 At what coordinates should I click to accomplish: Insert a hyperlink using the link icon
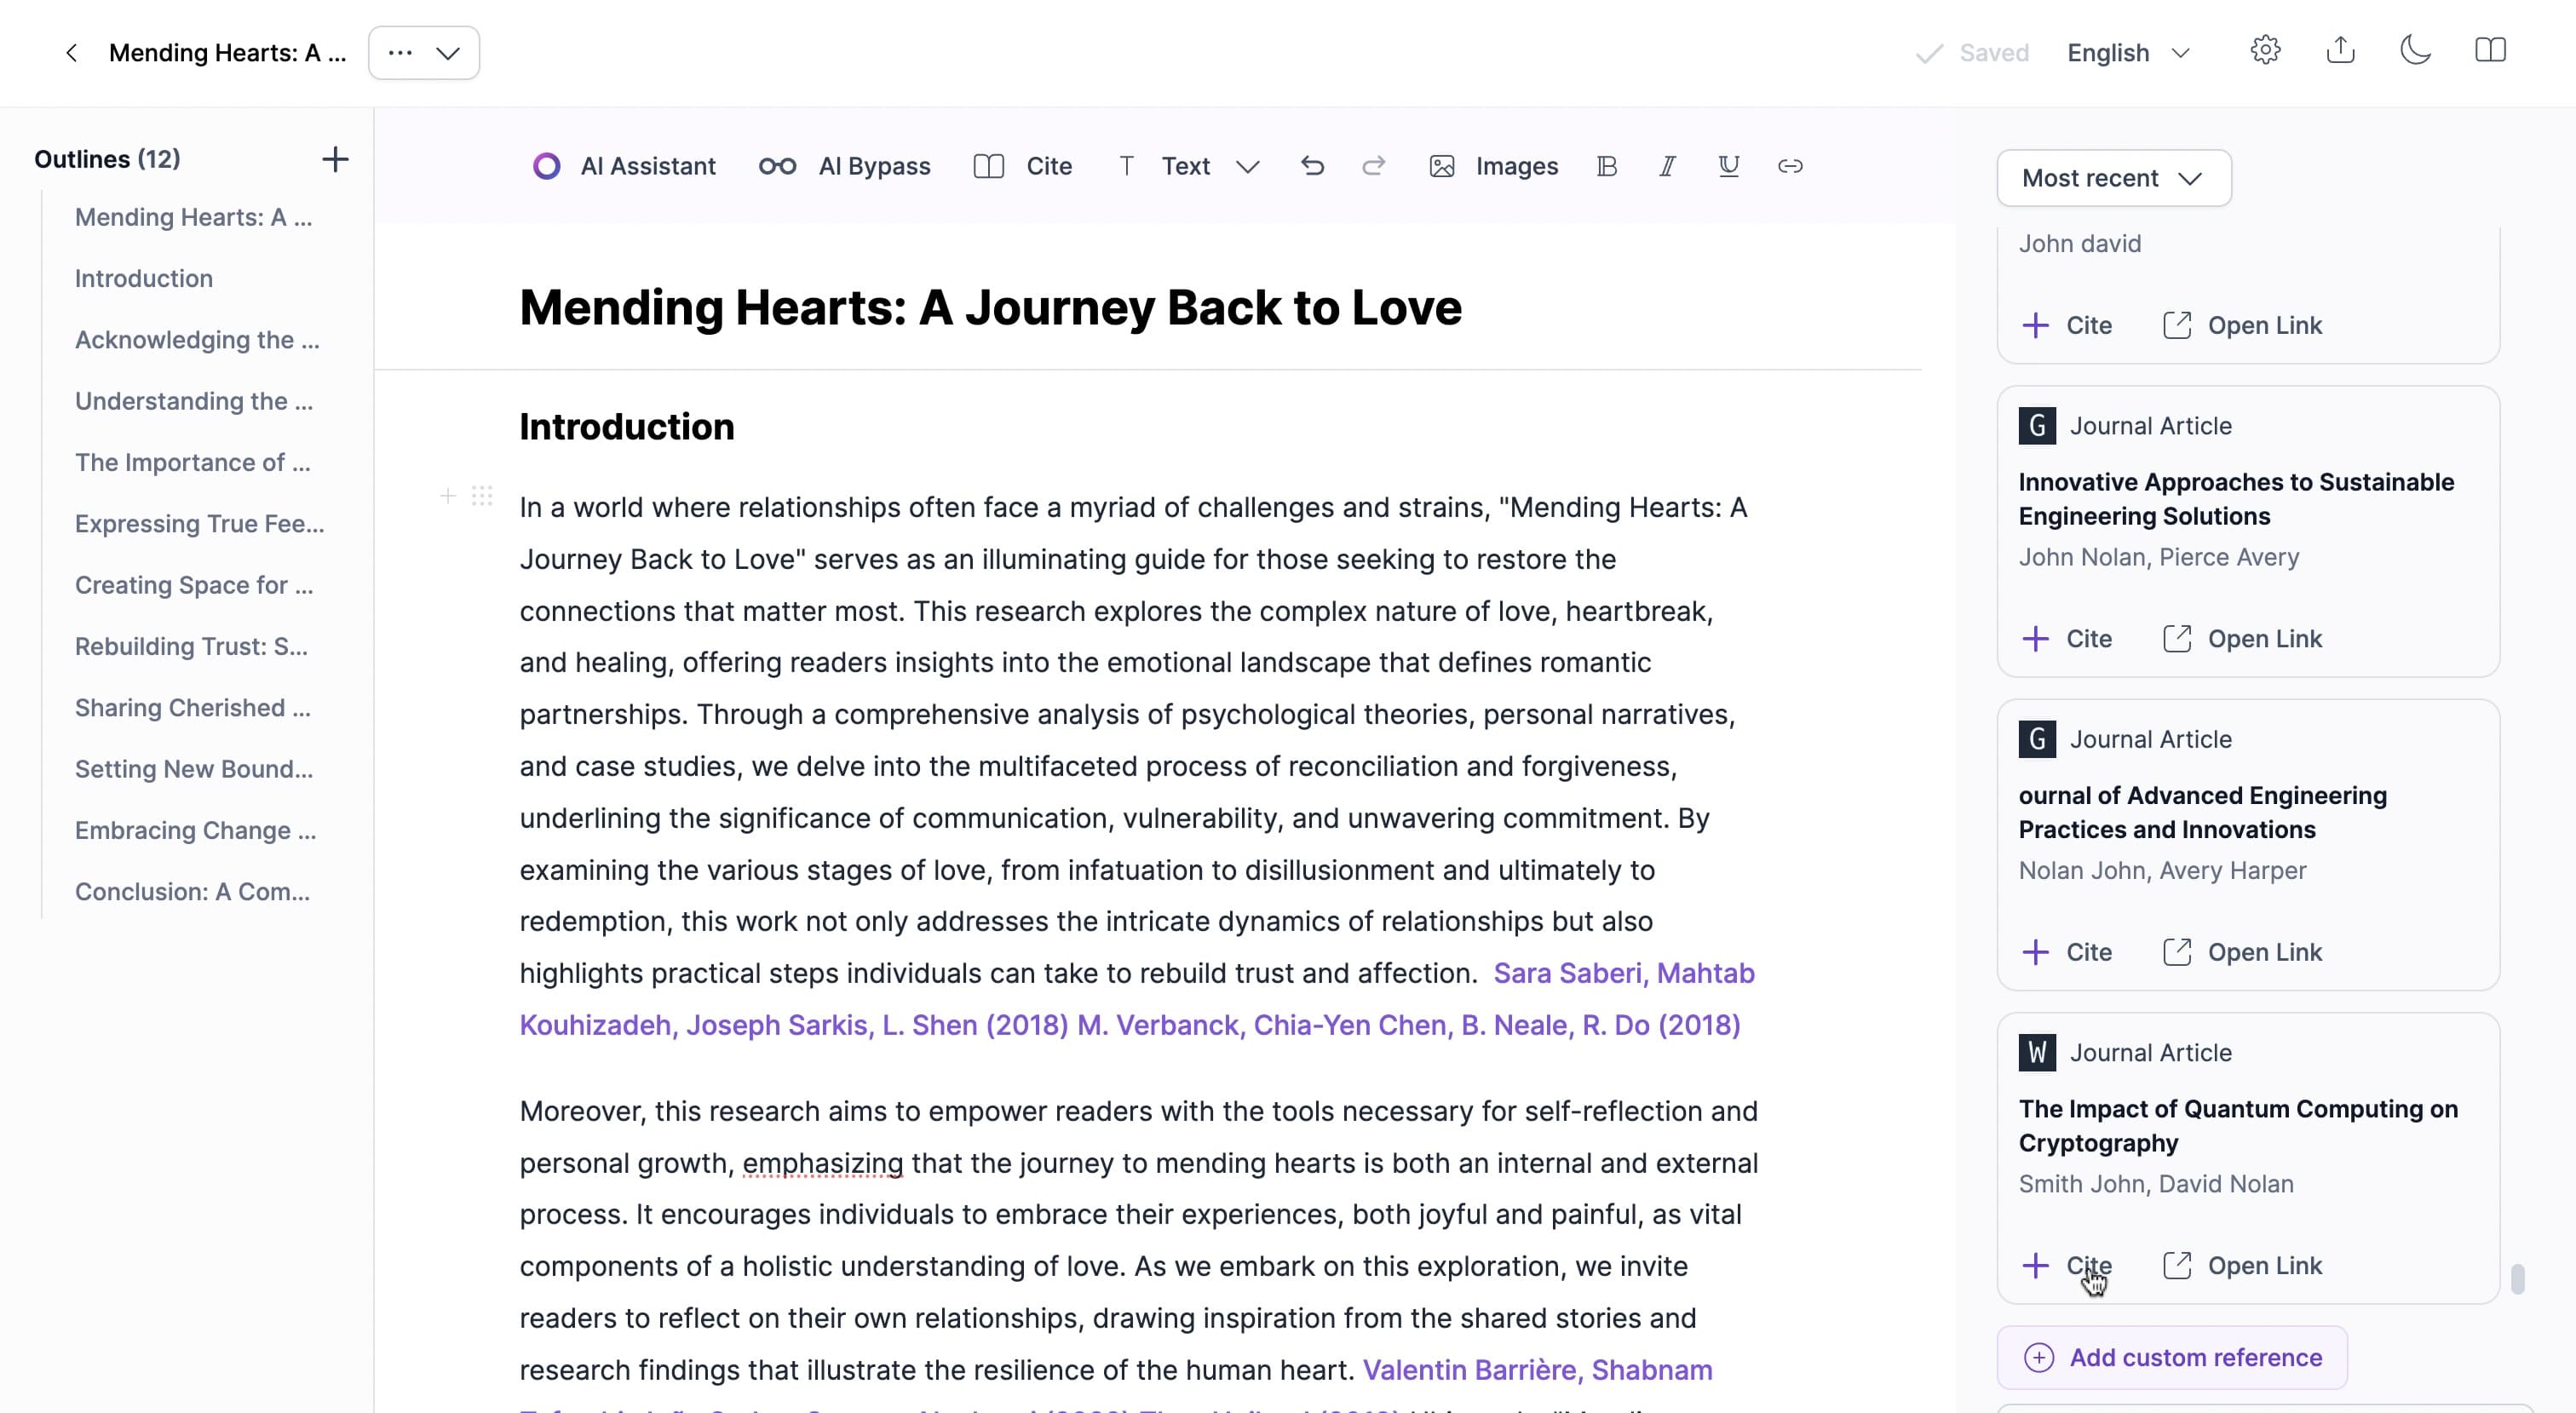point(1790,166)
